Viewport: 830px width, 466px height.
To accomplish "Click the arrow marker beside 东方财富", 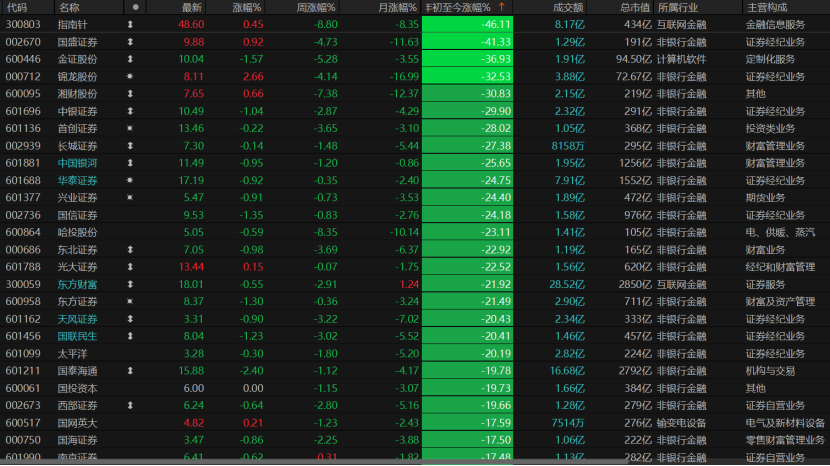I will (130, 284).
